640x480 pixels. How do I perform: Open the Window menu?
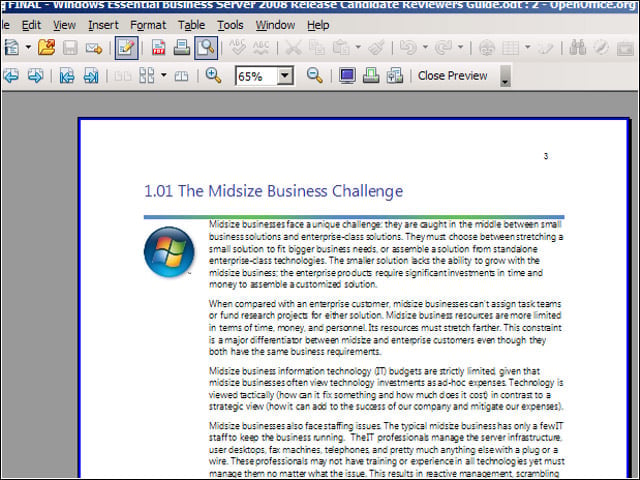pyautogui.click(x=275, y=25)
